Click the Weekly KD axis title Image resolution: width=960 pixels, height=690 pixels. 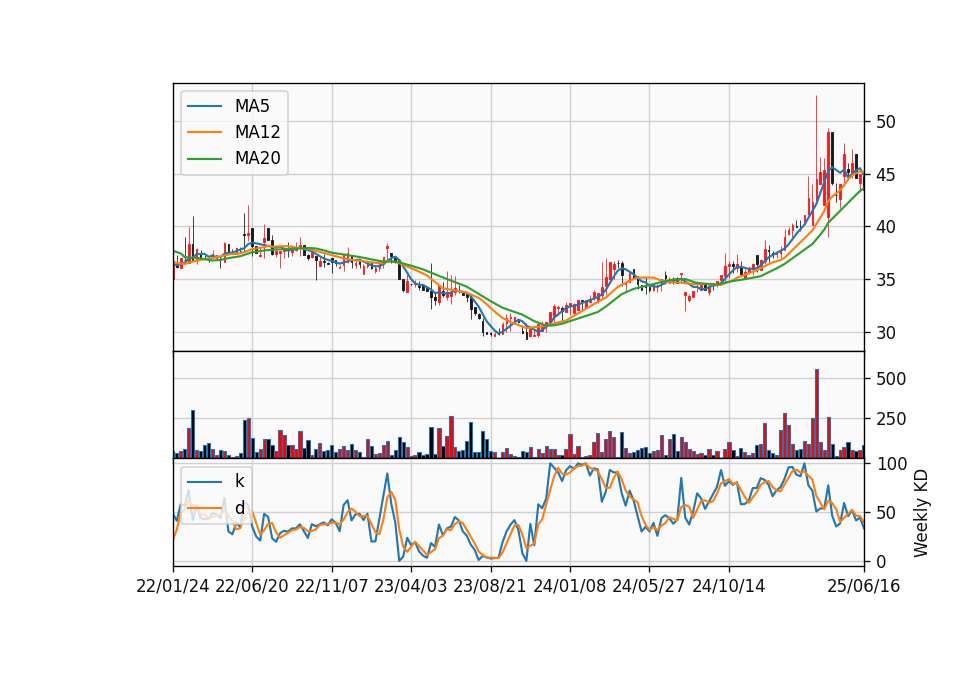[x=921, y=513]
